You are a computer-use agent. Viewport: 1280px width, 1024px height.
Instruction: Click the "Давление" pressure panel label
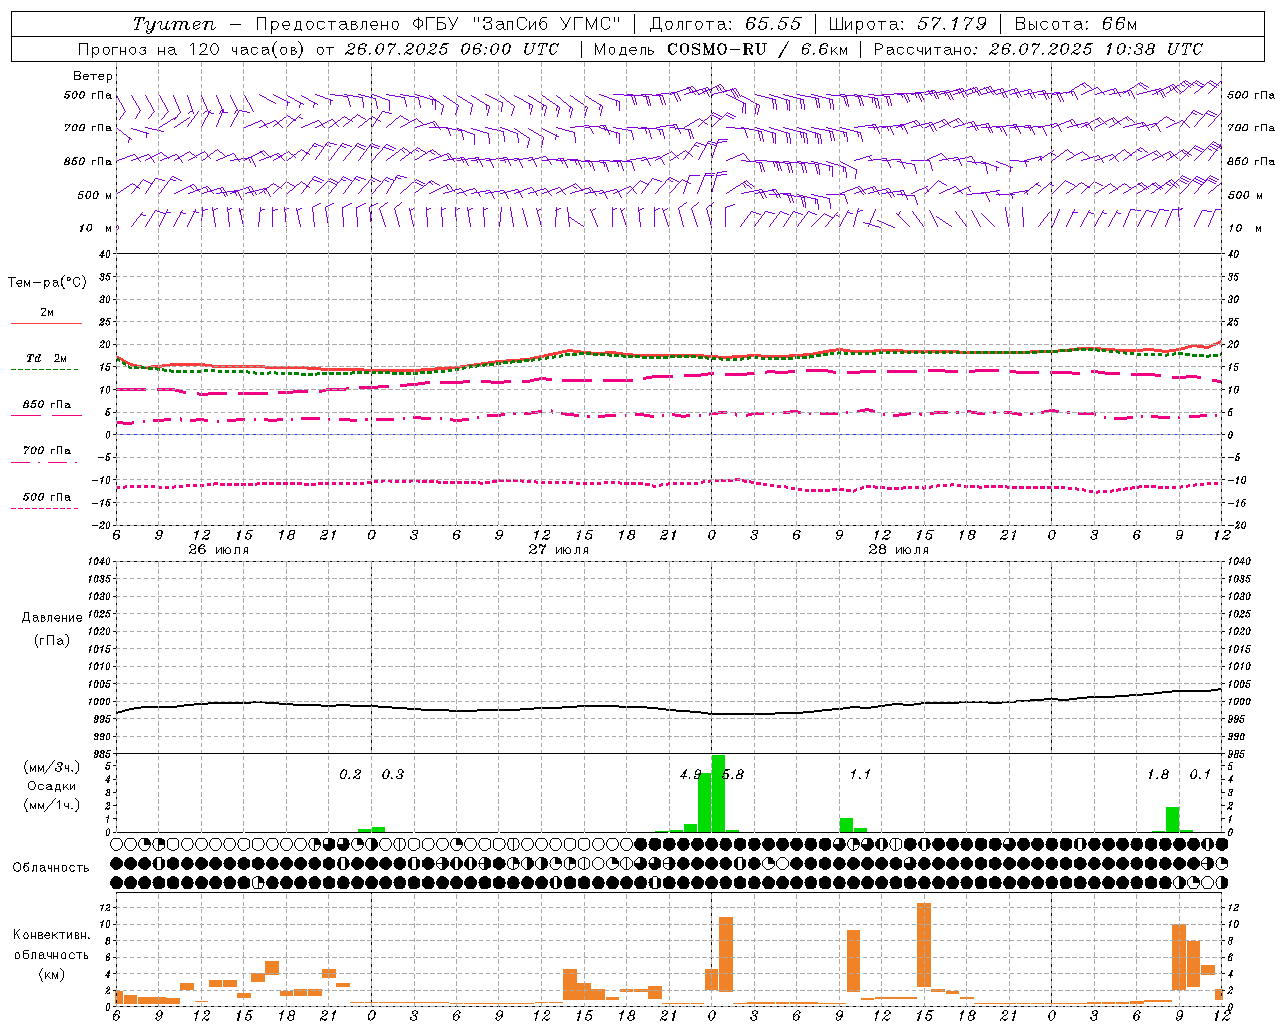pos(52,618)
